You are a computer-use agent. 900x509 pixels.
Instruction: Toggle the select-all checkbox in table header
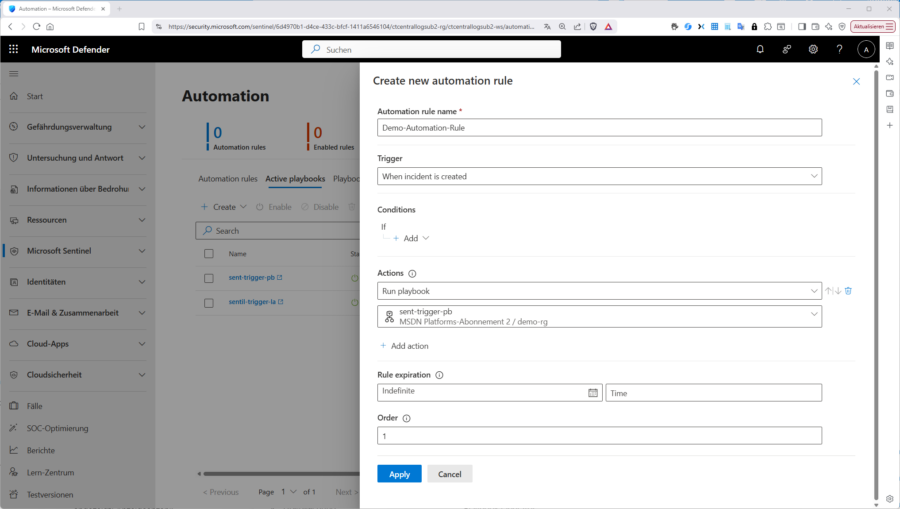[209, 254]
